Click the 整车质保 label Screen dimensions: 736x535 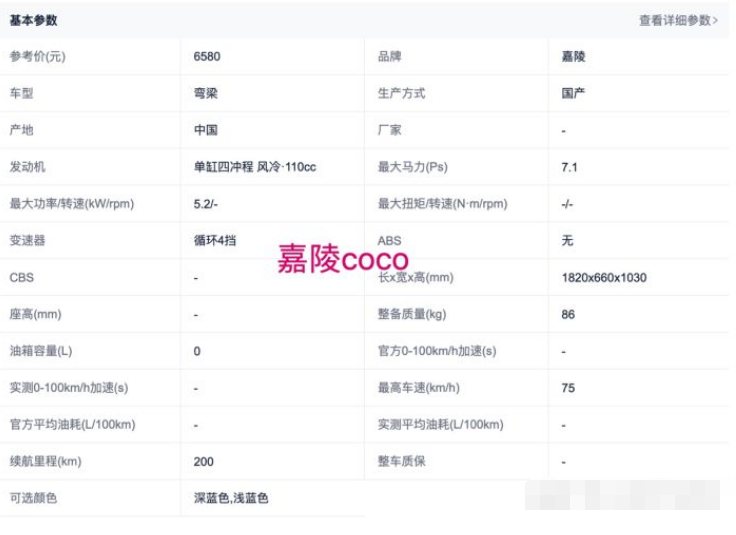tap(401, 461)
